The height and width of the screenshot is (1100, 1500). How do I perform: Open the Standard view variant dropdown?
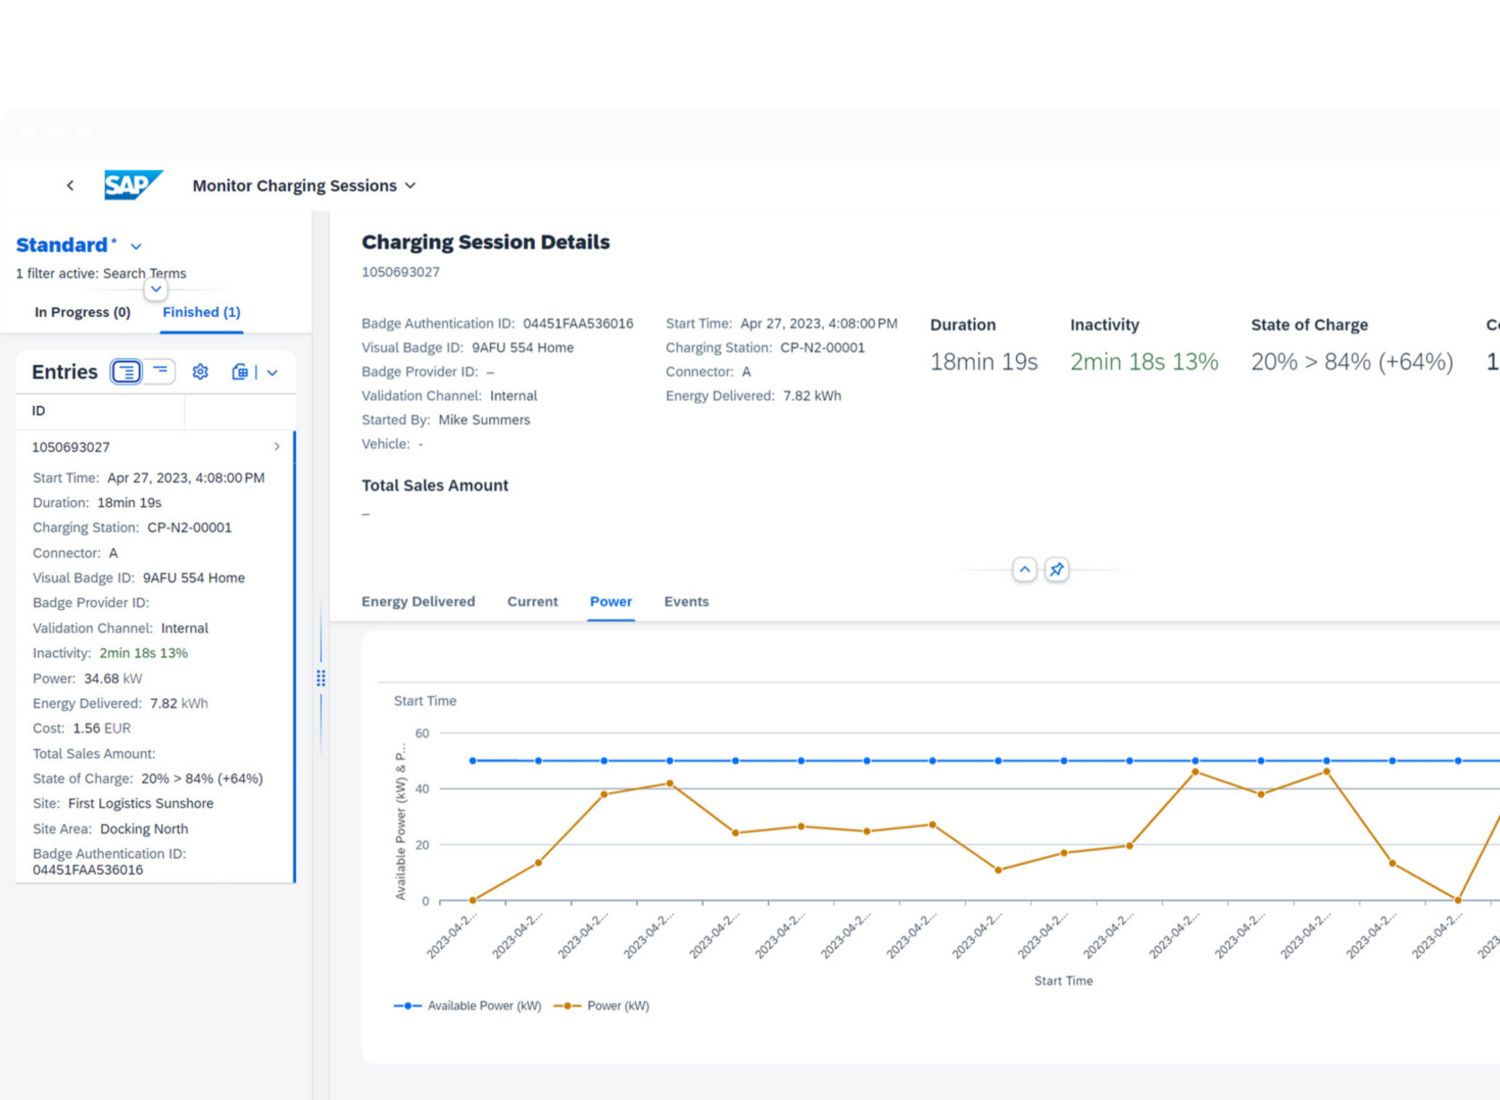click(x=136, y=246)
